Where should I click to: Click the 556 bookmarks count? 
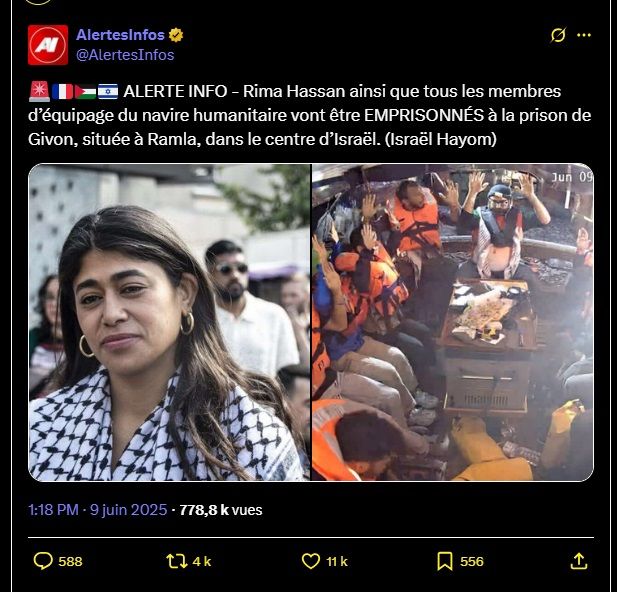click(x=472, y=561)
